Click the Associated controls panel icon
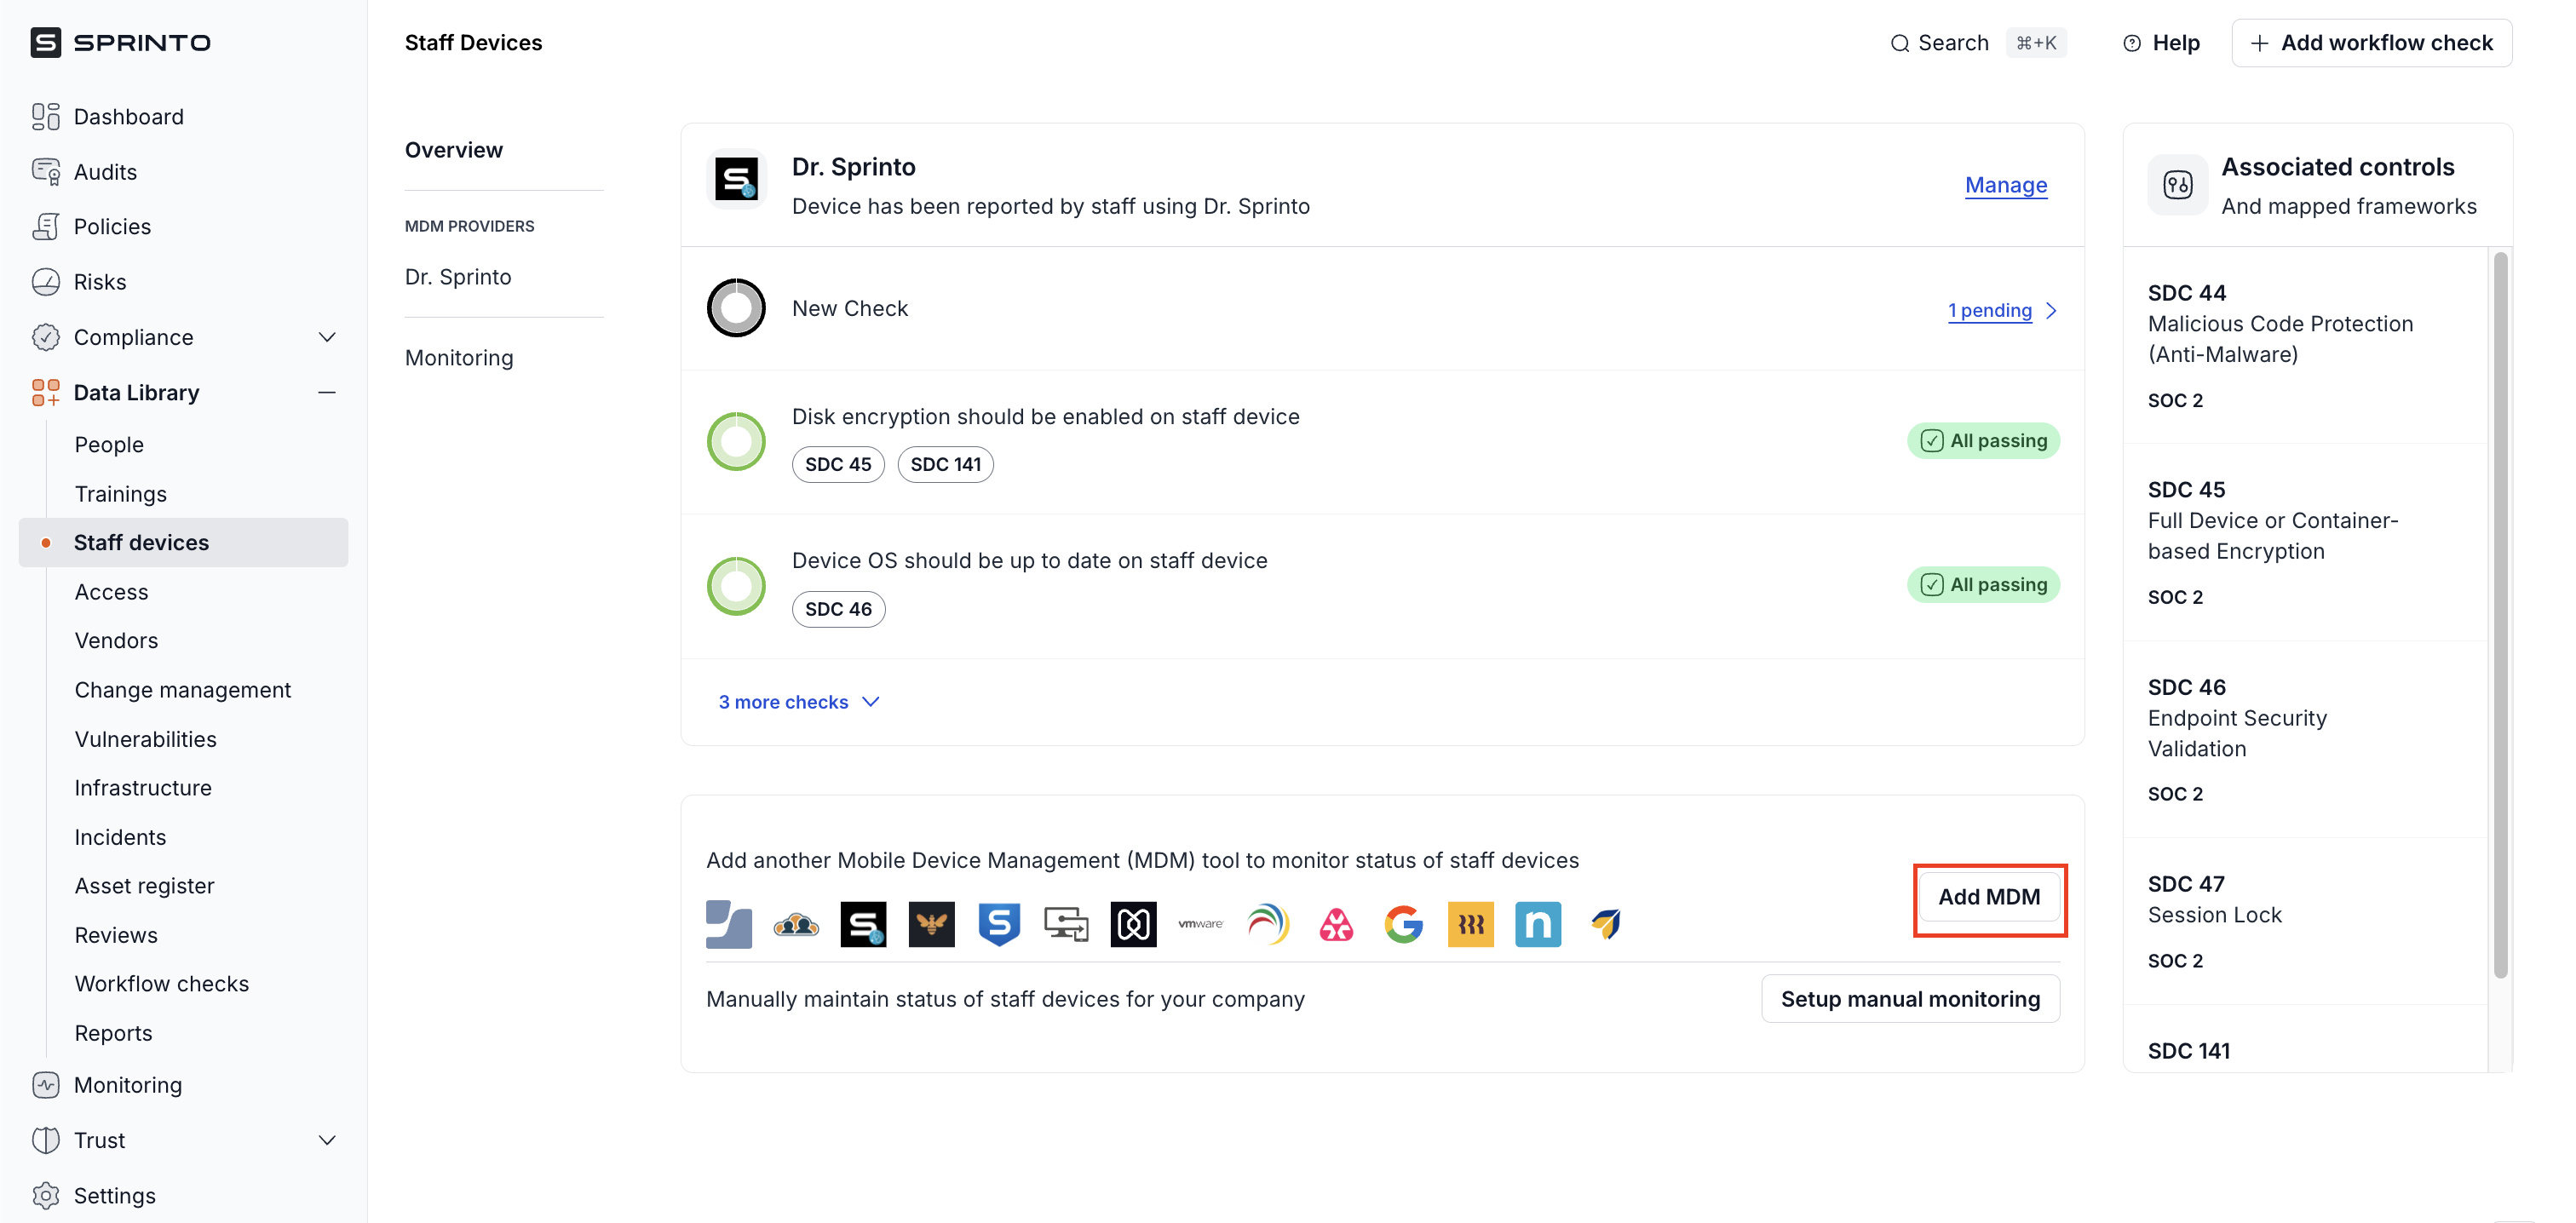This screenshot has height=1223, width=2576. coord(2177,185)
